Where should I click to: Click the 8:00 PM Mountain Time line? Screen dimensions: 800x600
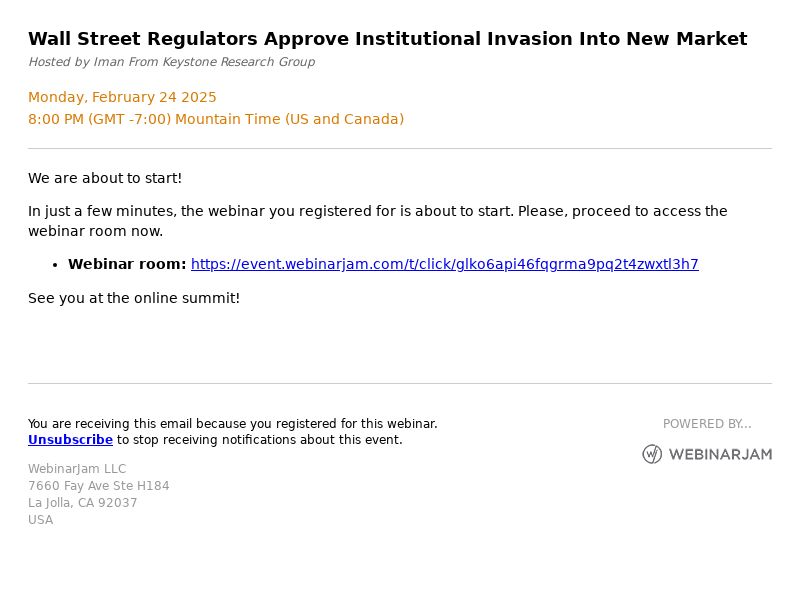click(x=216, y=119)
